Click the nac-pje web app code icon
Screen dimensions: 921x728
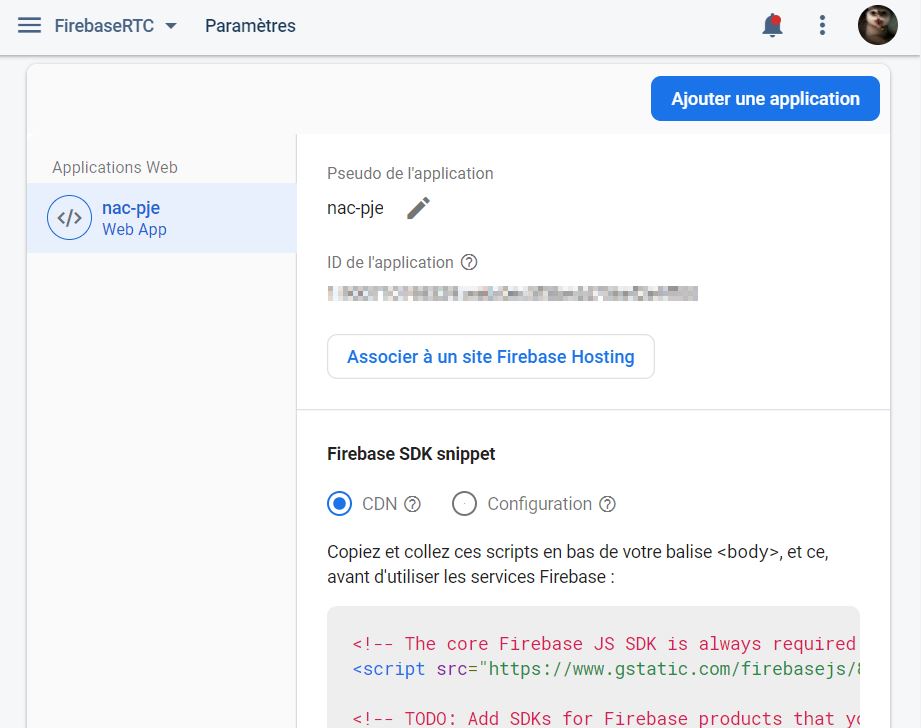click(x=69, y=217)
